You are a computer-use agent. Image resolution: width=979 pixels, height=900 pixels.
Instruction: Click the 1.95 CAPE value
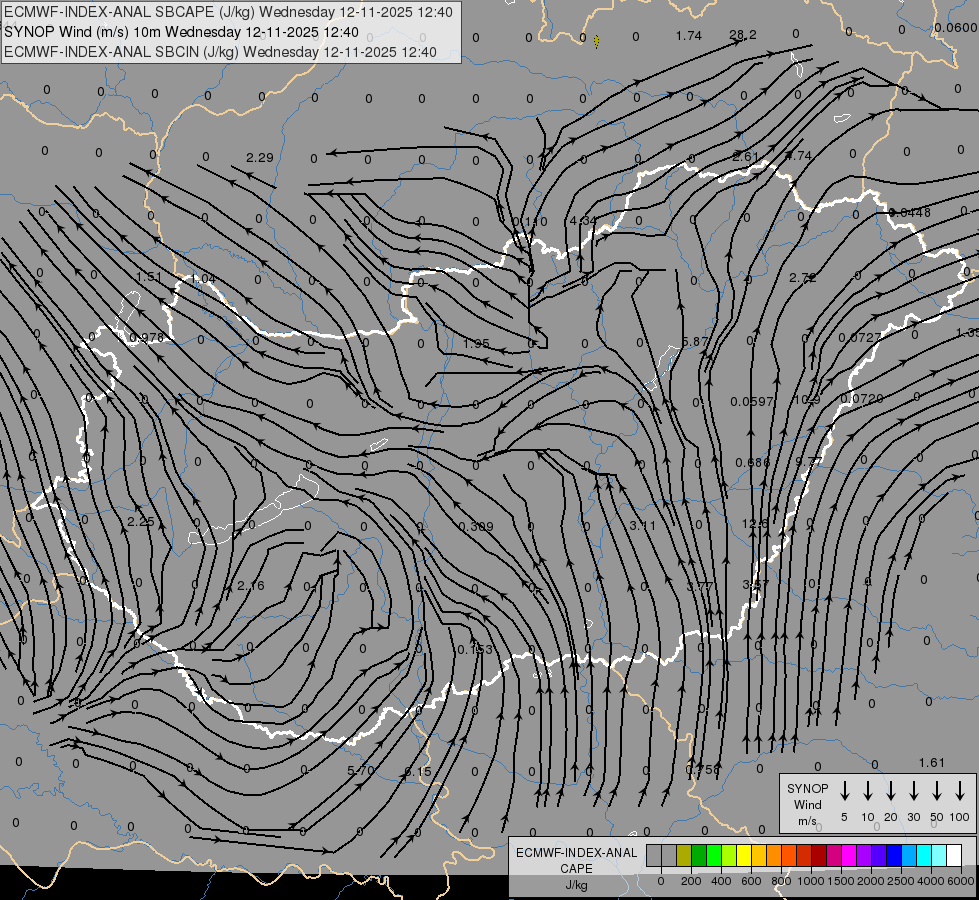click(x=476, y=343)
